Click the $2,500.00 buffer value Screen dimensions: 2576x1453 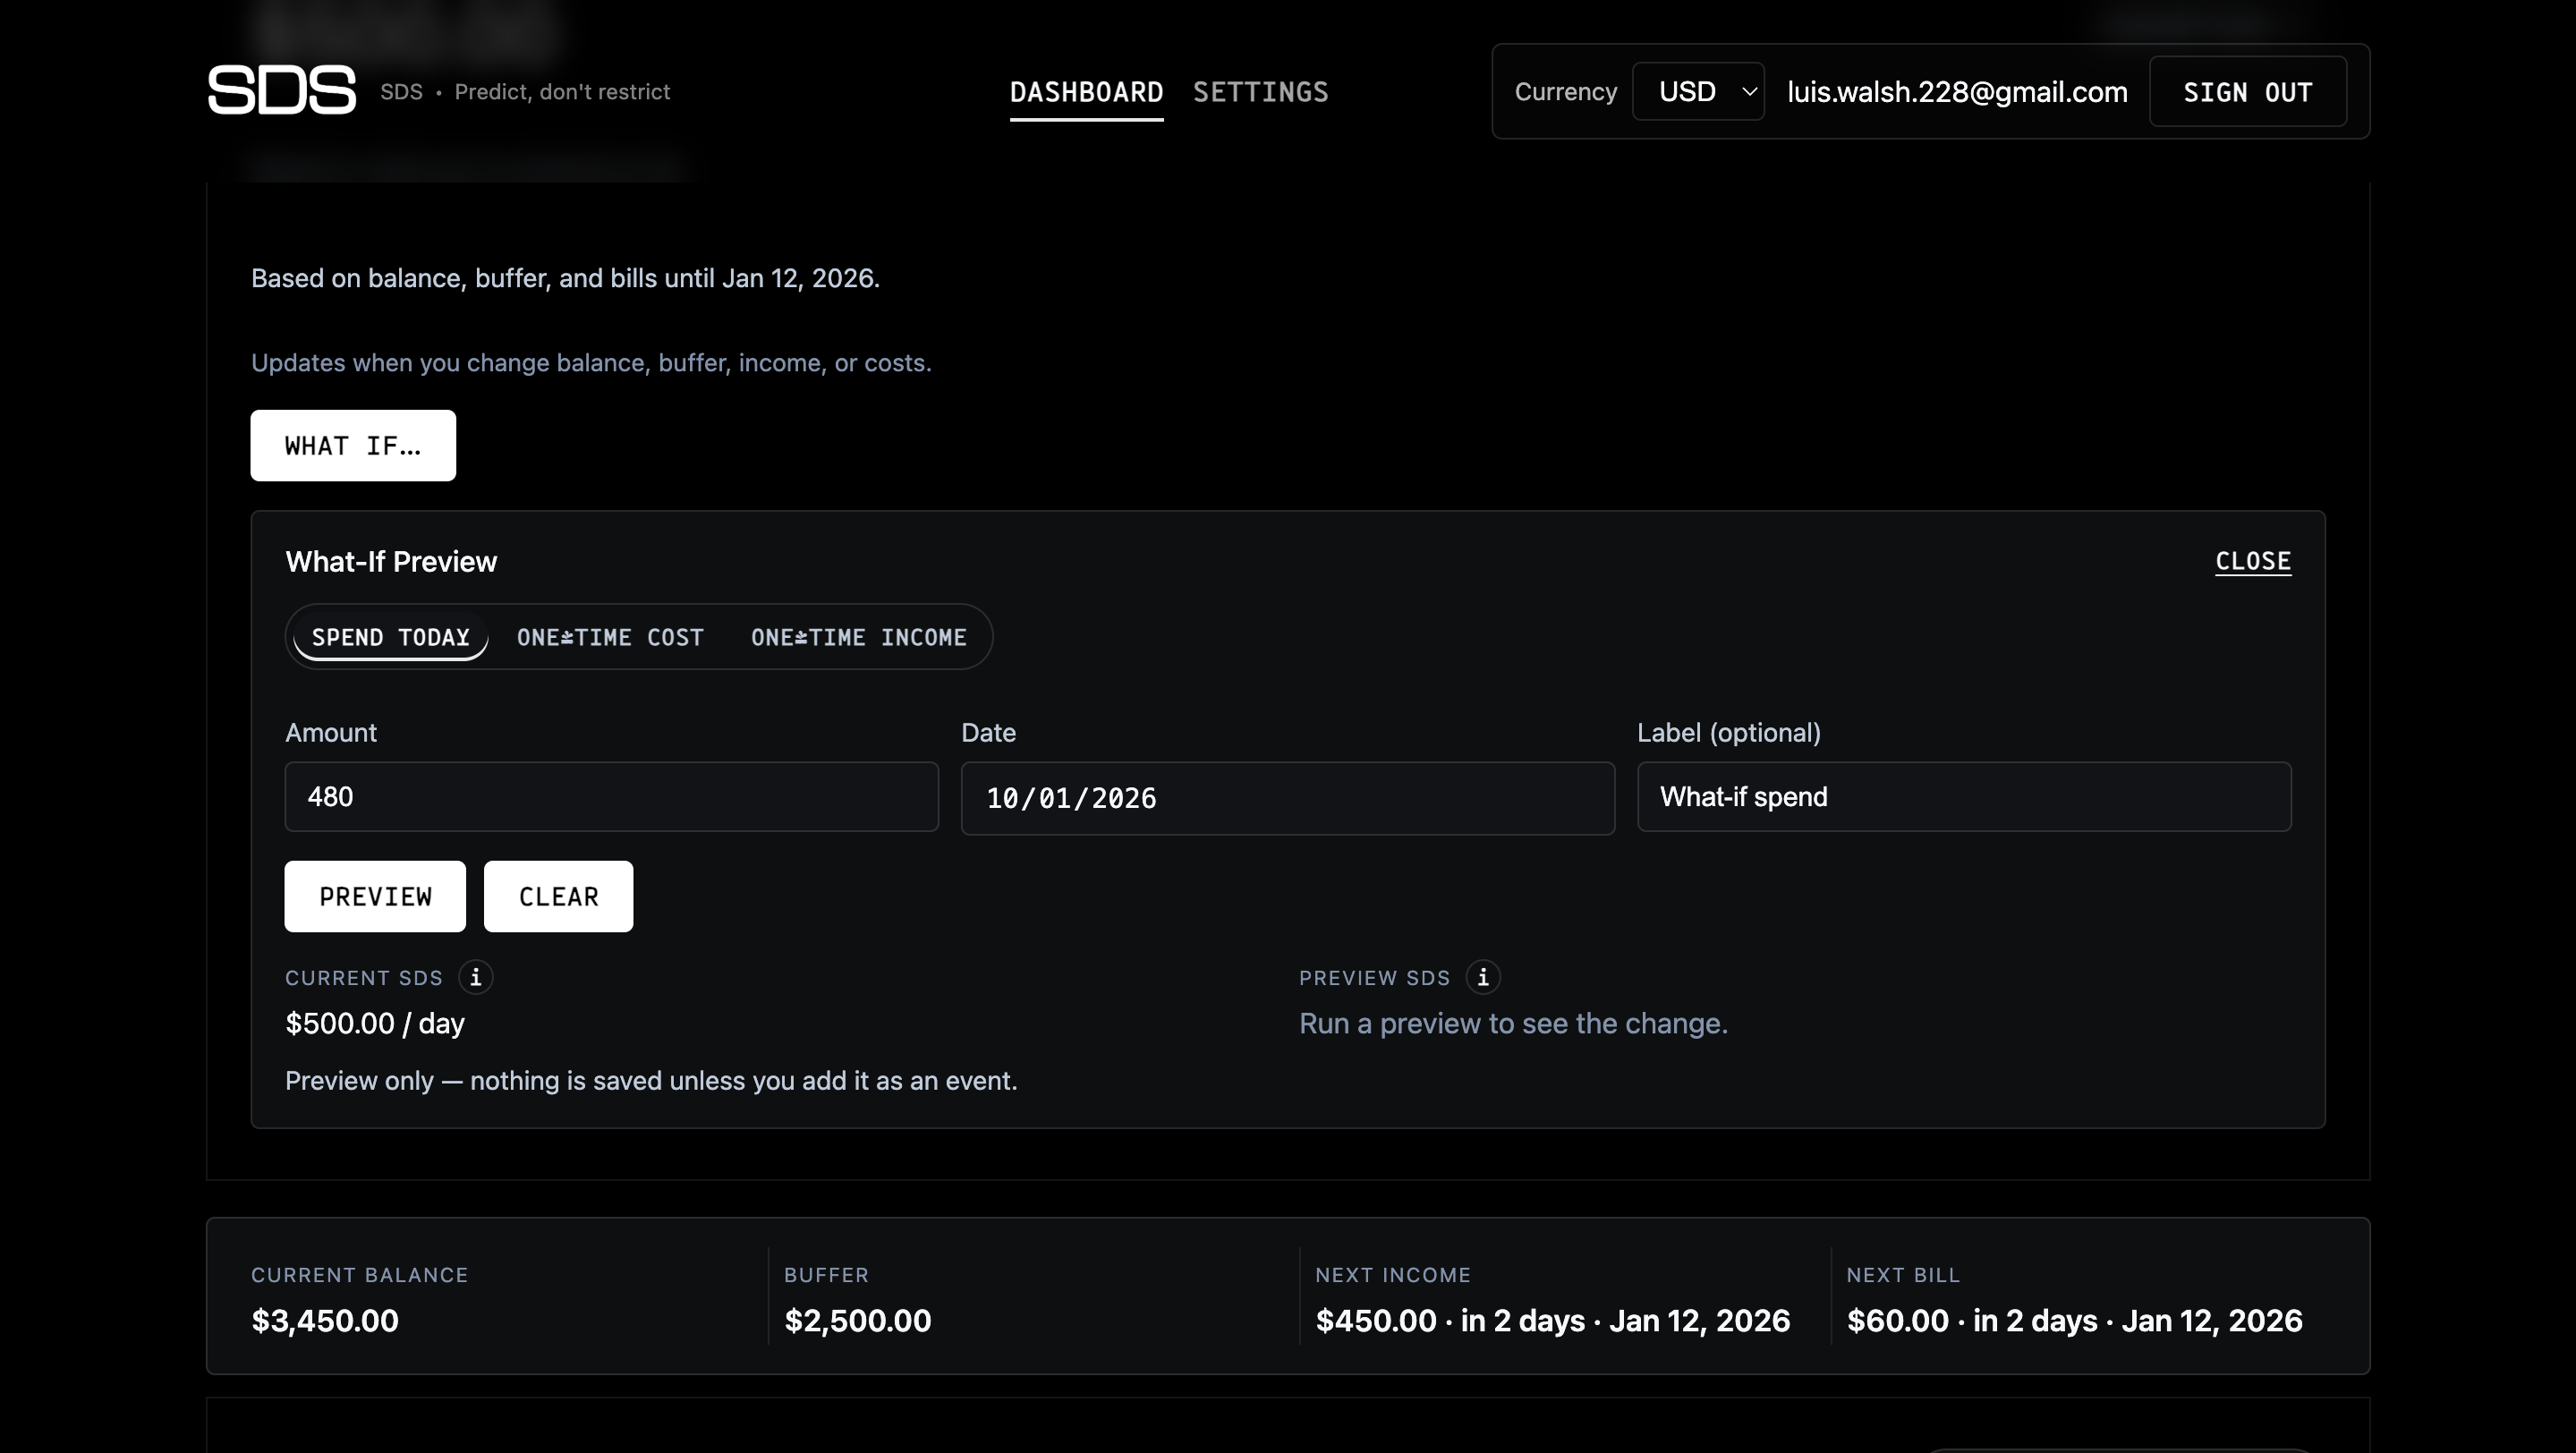tap(857, 1320)
